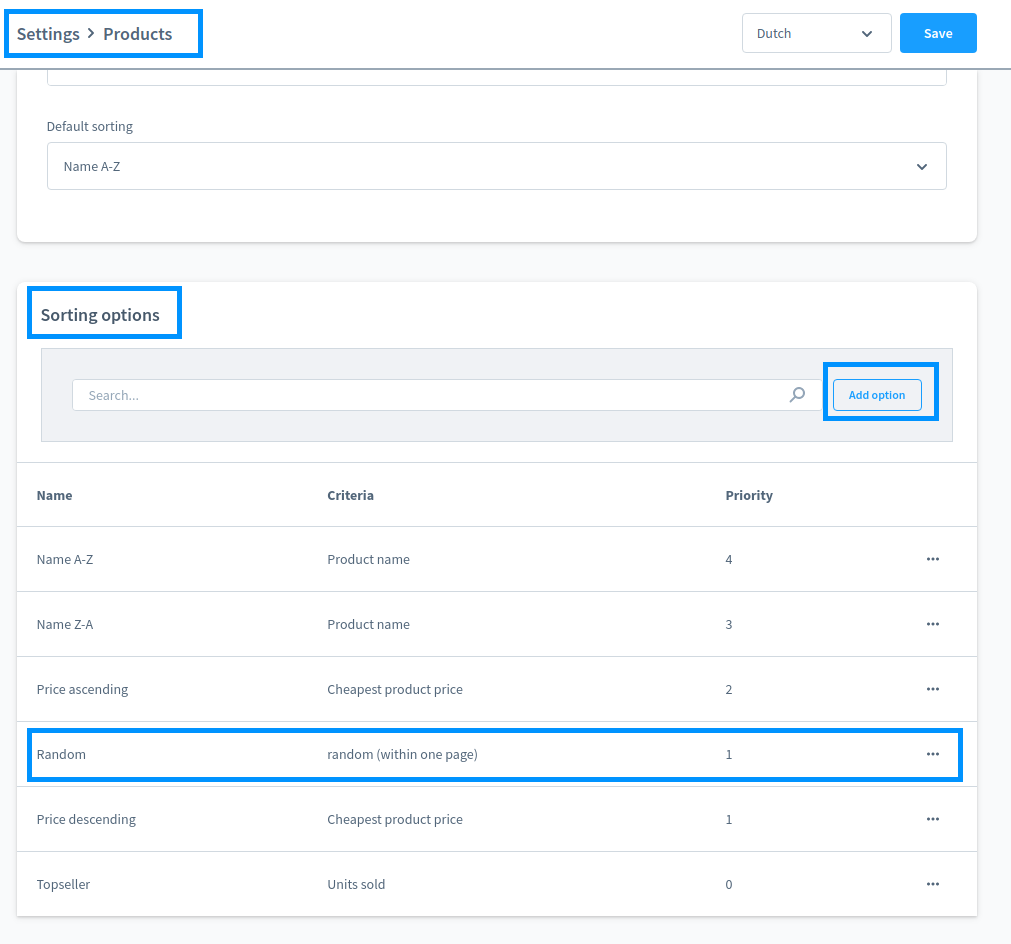Select the Topseller sorting option name
1011x944 pixels.
(63, 884)
